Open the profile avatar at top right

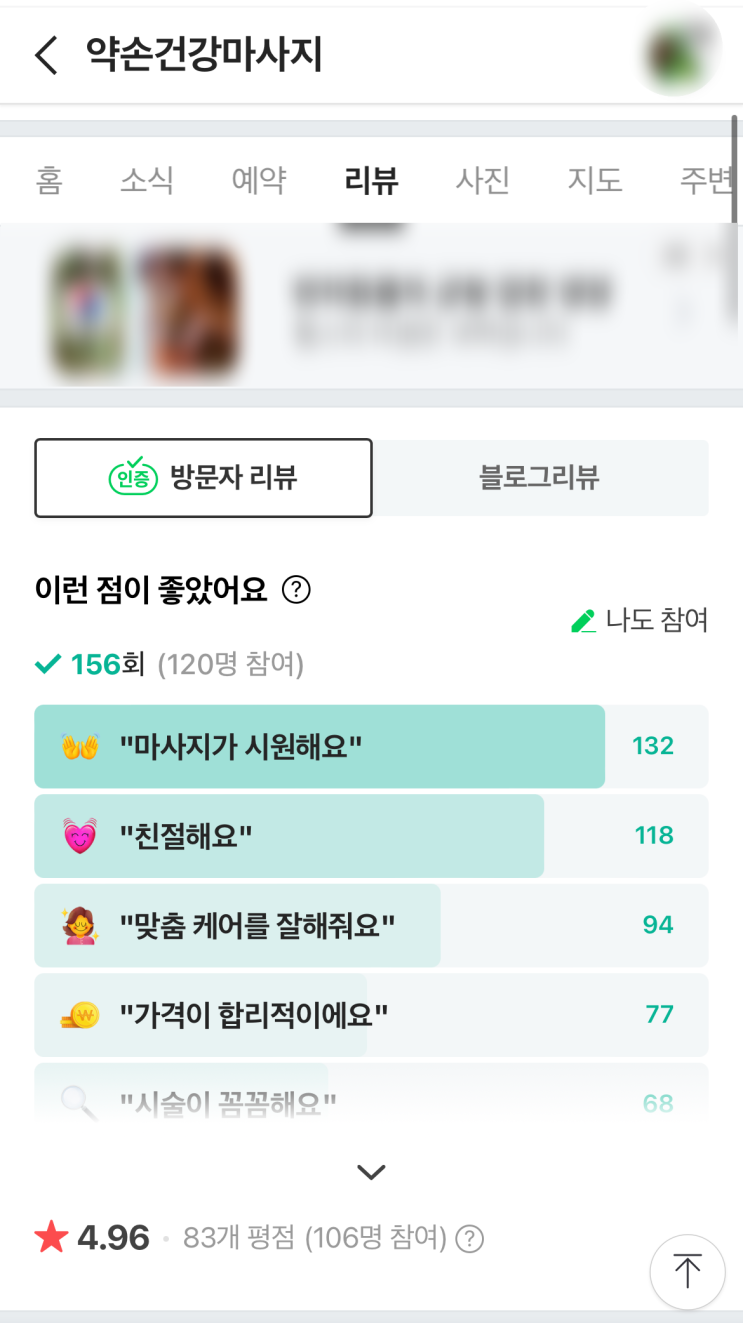[679, 49]
